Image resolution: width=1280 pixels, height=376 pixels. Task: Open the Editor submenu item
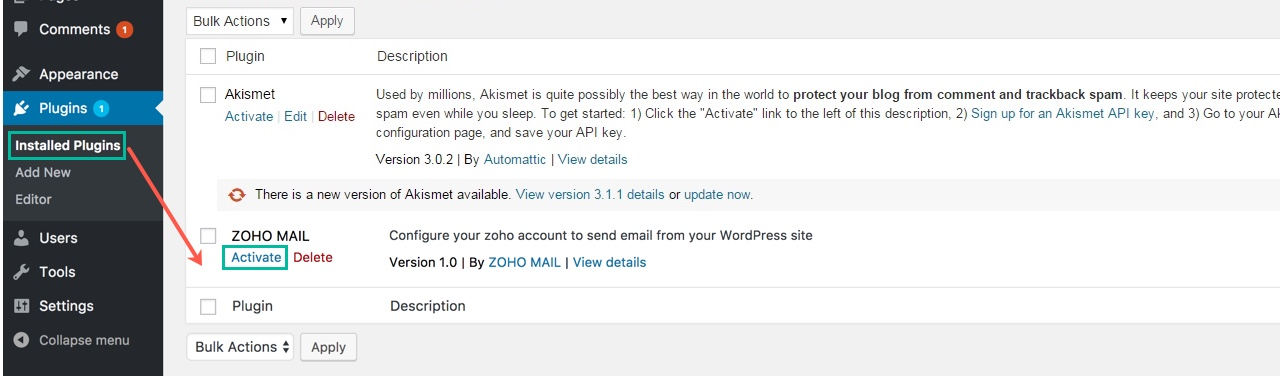33,199
